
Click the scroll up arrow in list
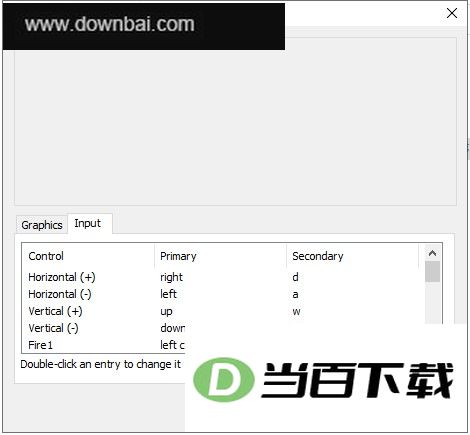[x=432, y=253]
